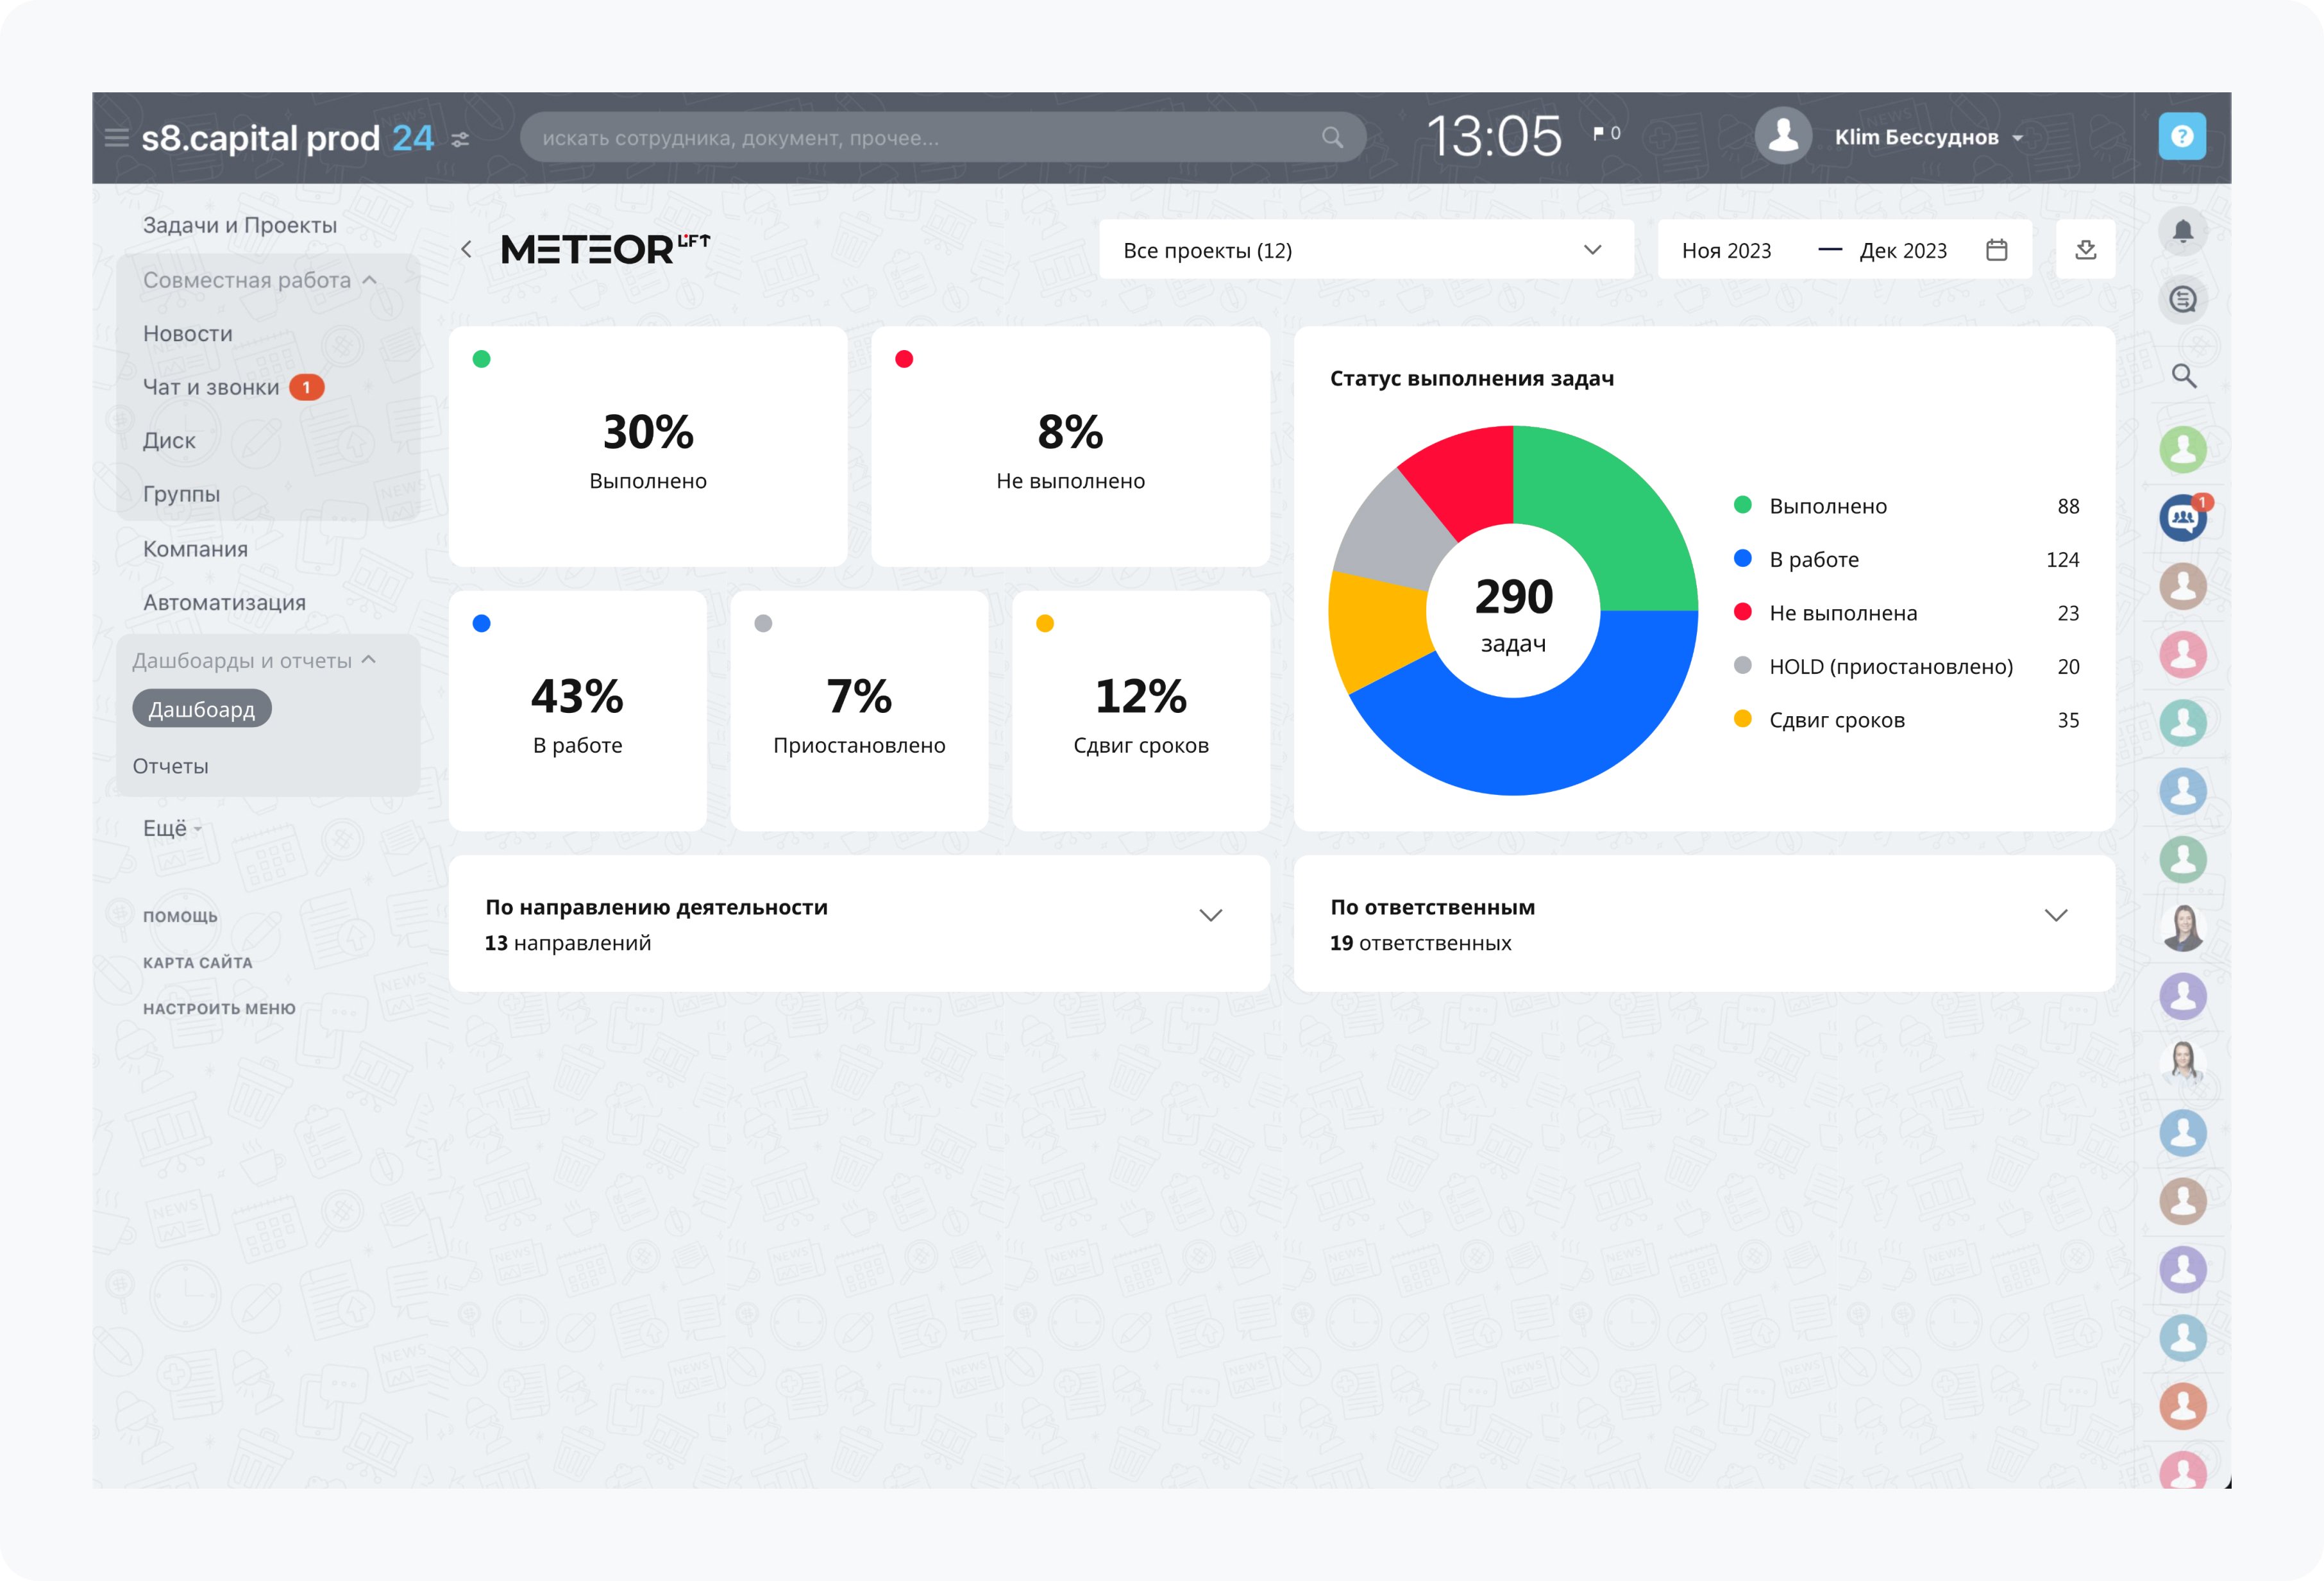Screen dimensions: 2324x1581
Task: Click the blue help question icon
Action: tap(2181, 136)
